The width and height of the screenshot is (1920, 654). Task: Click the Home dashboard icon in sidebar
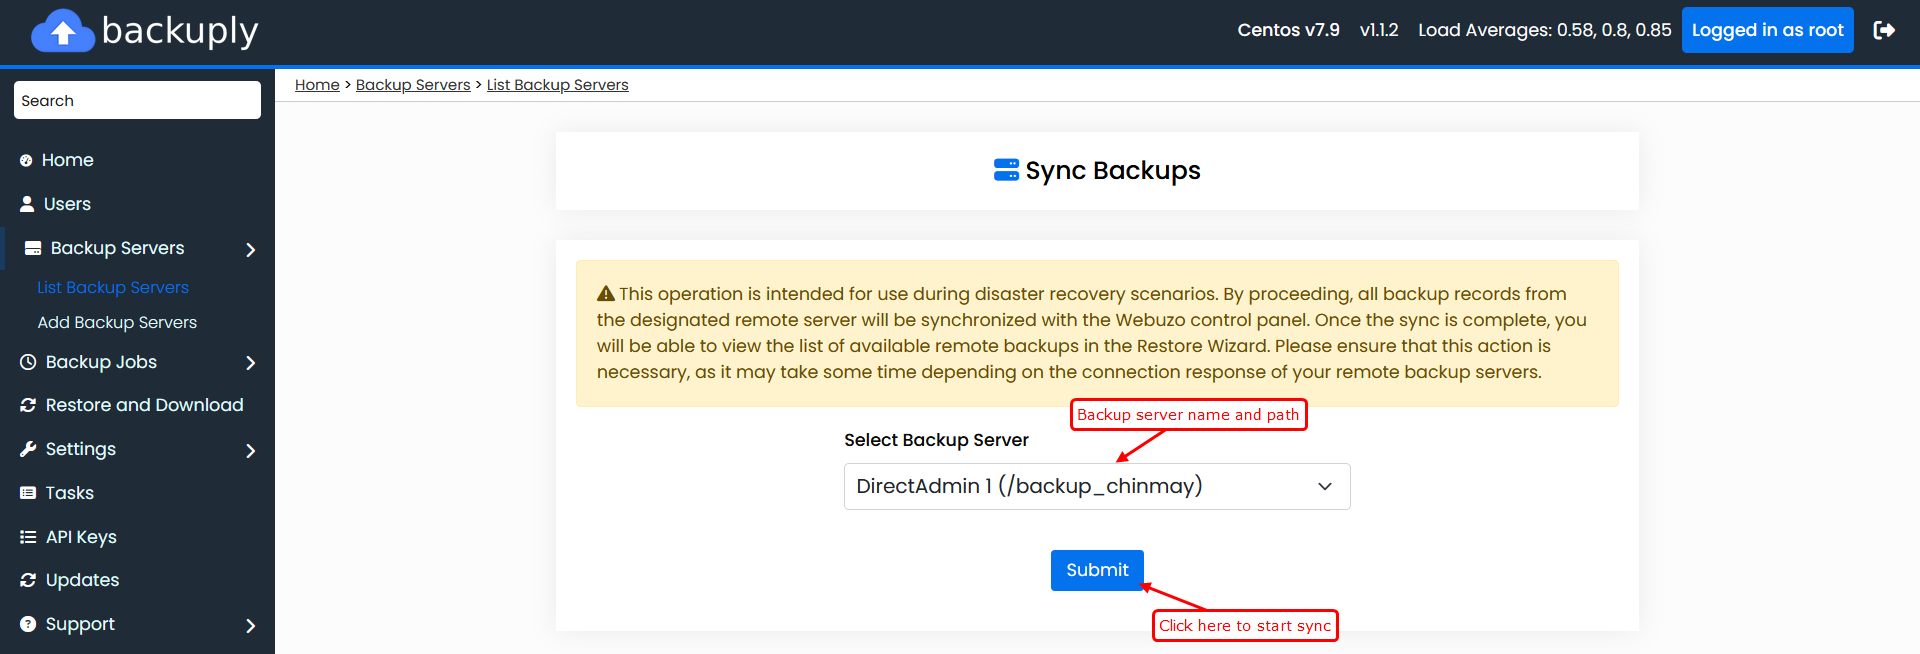click(x=26, y=161)
